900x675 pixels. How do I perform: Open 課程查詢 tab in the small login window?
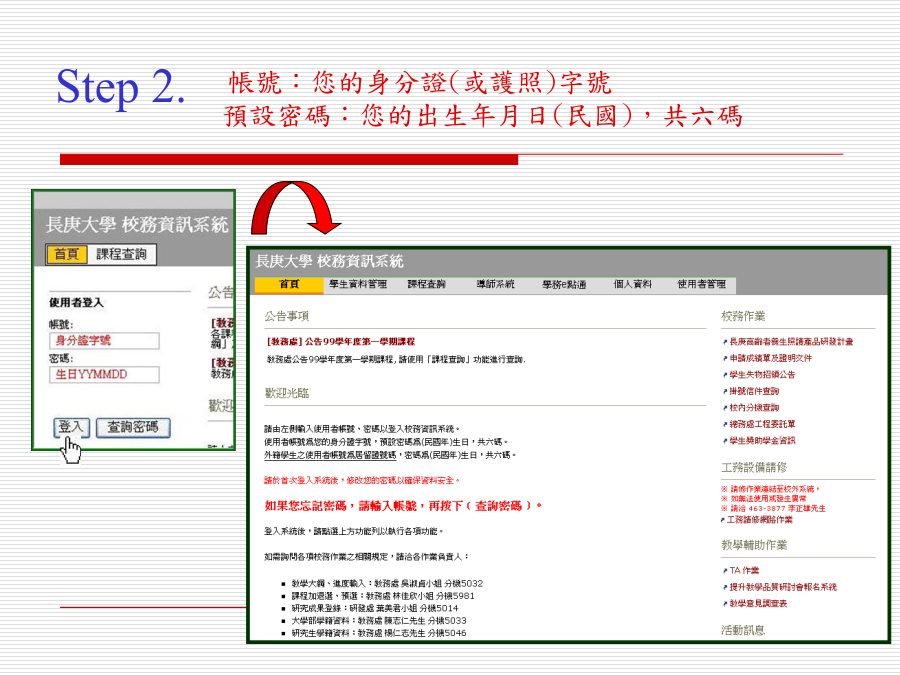coord(121,254)
